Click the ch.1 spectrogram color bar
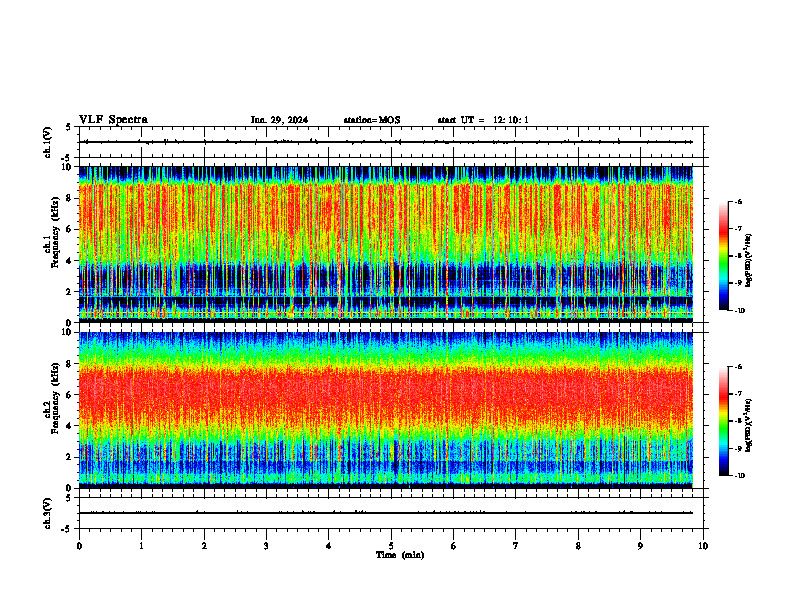 tap(724, 256)
